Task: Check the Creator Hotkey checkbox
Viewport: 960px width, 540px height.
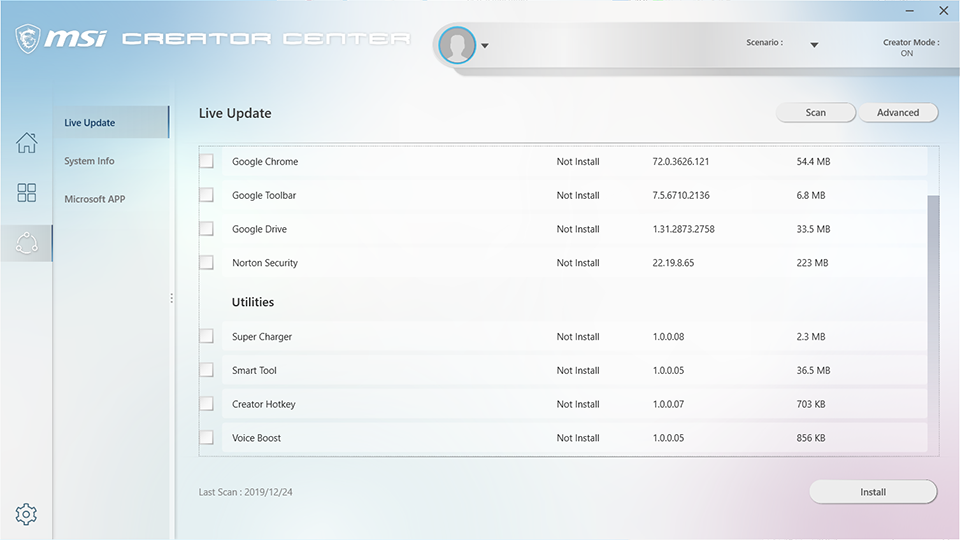Action: pos(206,403)
